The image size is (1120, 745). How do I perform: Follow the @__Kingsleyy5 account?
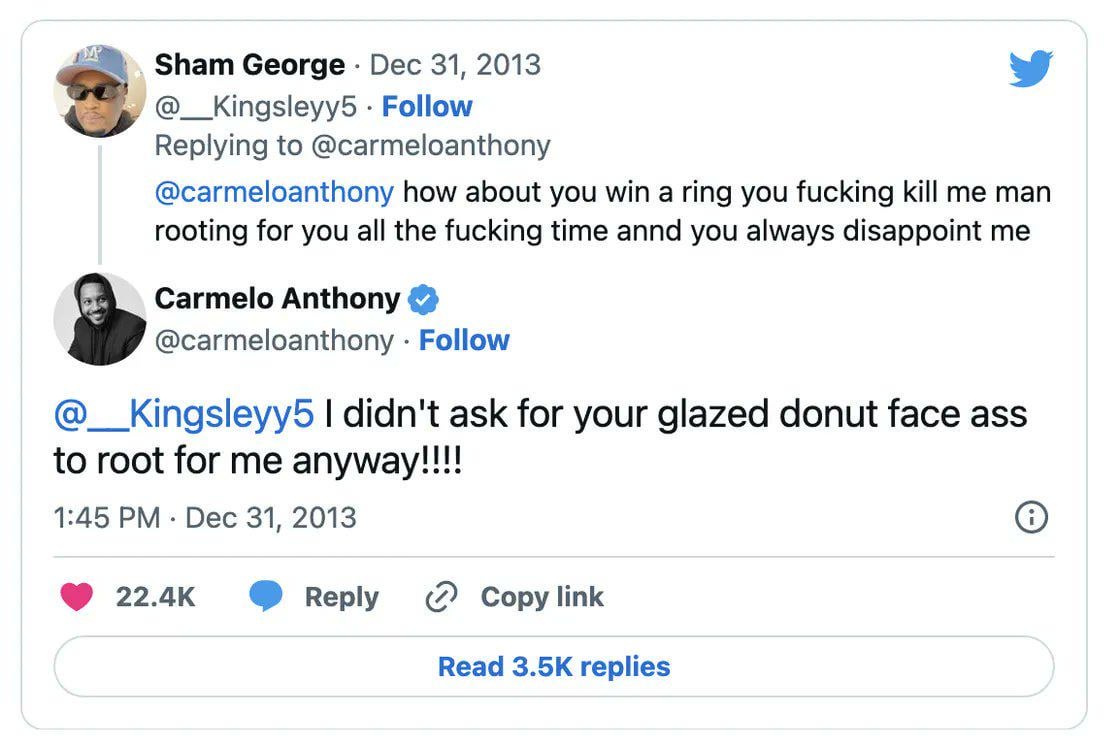427,106
